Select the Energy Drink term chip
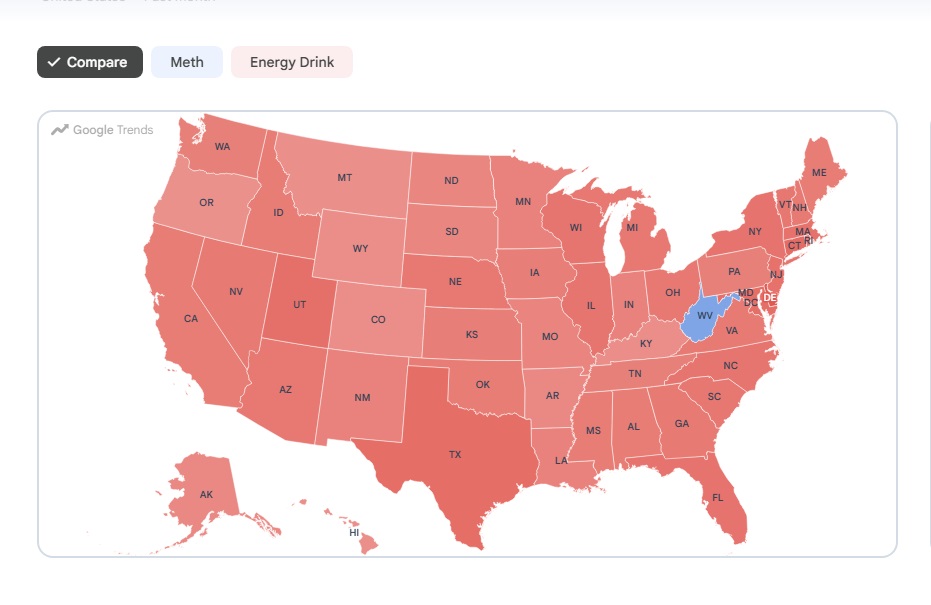The height and width of the screenshot is (605, 931). pos(292,62)
